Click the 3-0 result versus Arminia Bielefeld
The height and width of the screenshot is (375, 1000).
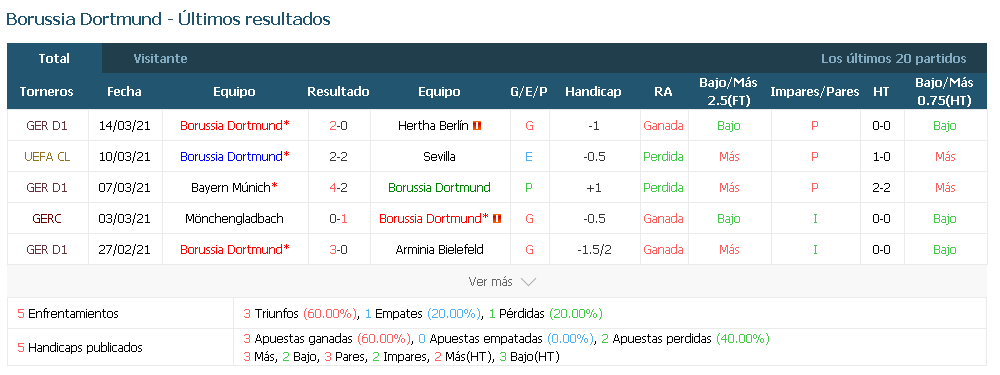(x=338, y=249)
